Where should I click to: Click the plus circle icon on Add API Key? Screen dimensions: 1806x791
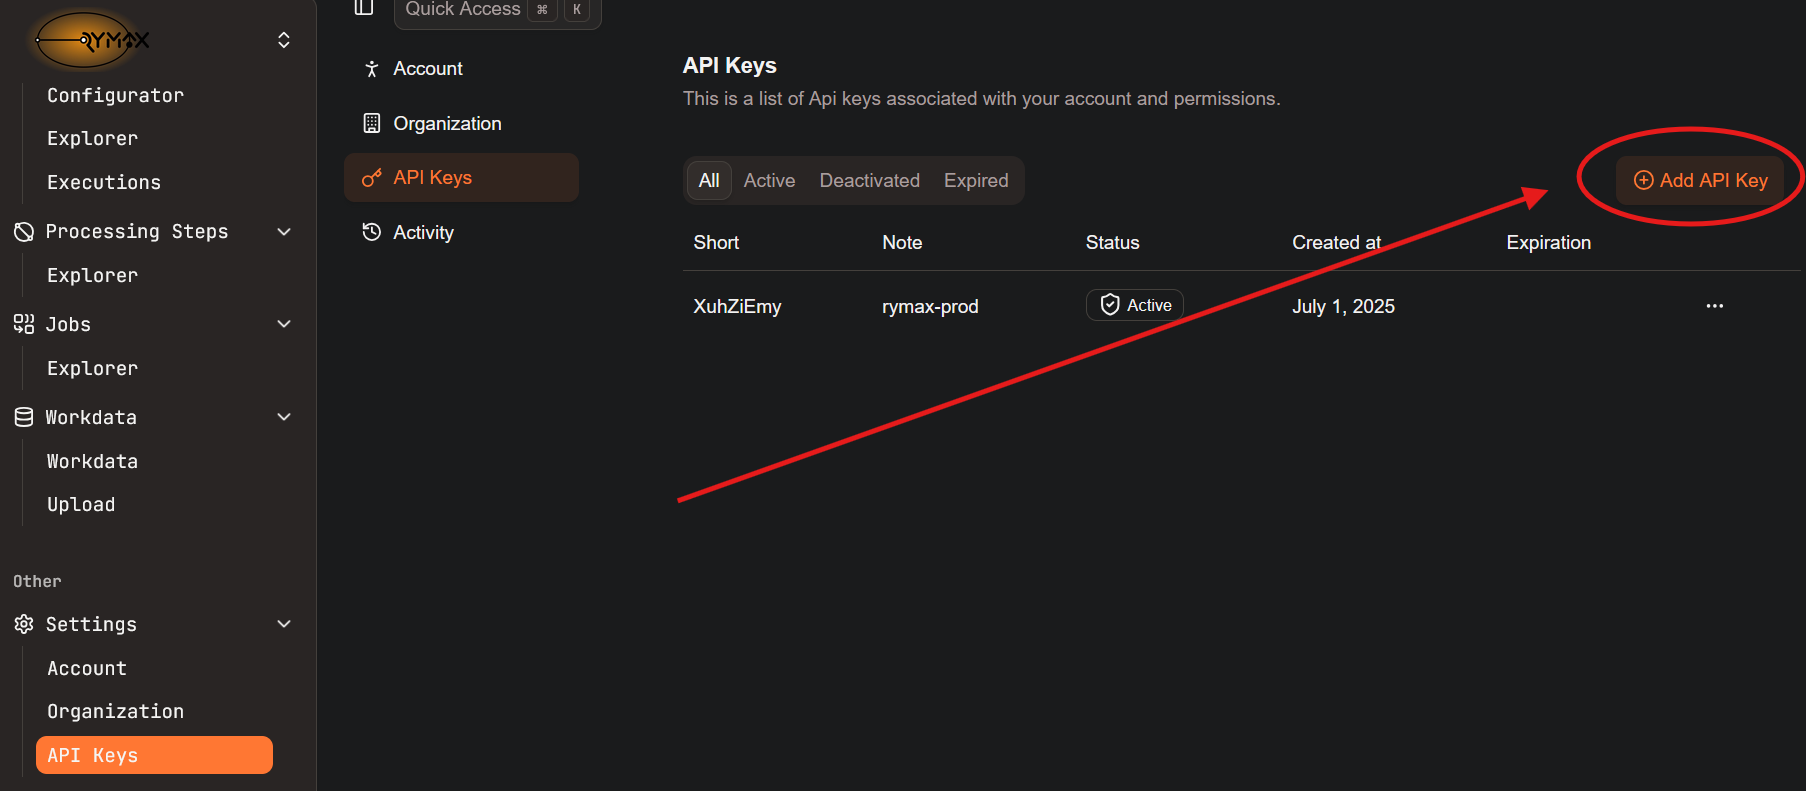(1643, 180)
